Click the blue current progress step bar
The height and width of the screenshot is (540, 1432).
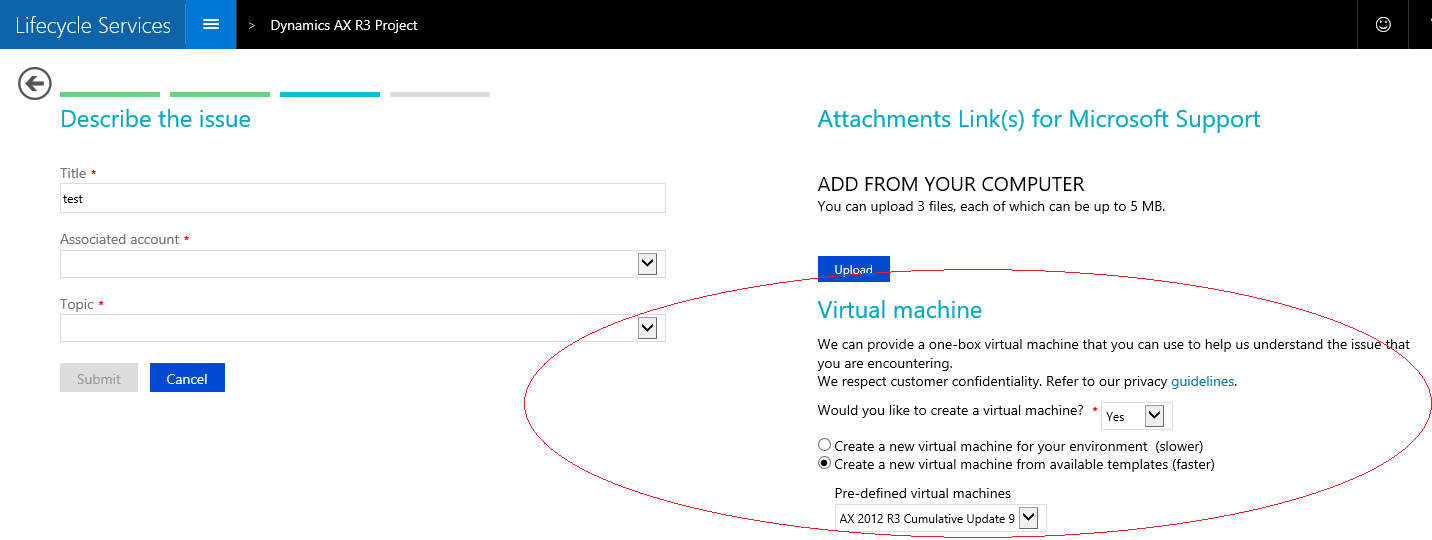click(330, 94)
